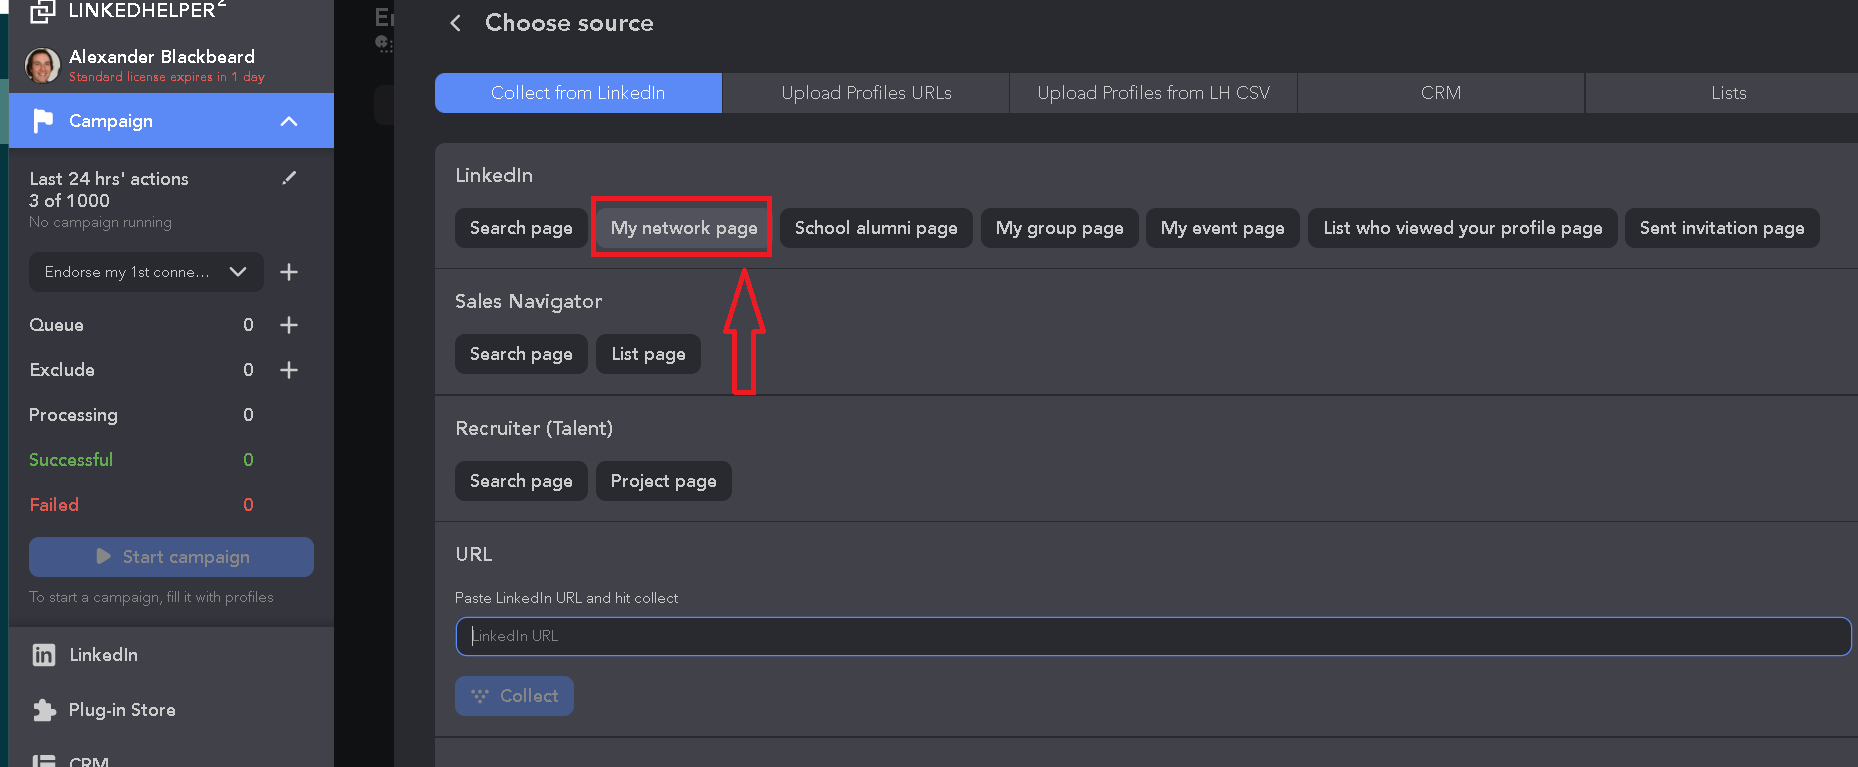1858x767 pixels.
Task: Open the Exclude list
Action: 62,370
